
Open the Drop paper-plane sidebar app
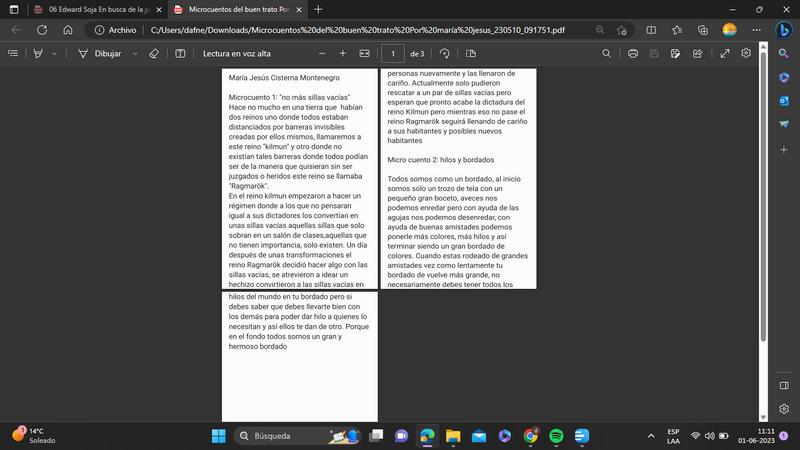tap(784, 124)
